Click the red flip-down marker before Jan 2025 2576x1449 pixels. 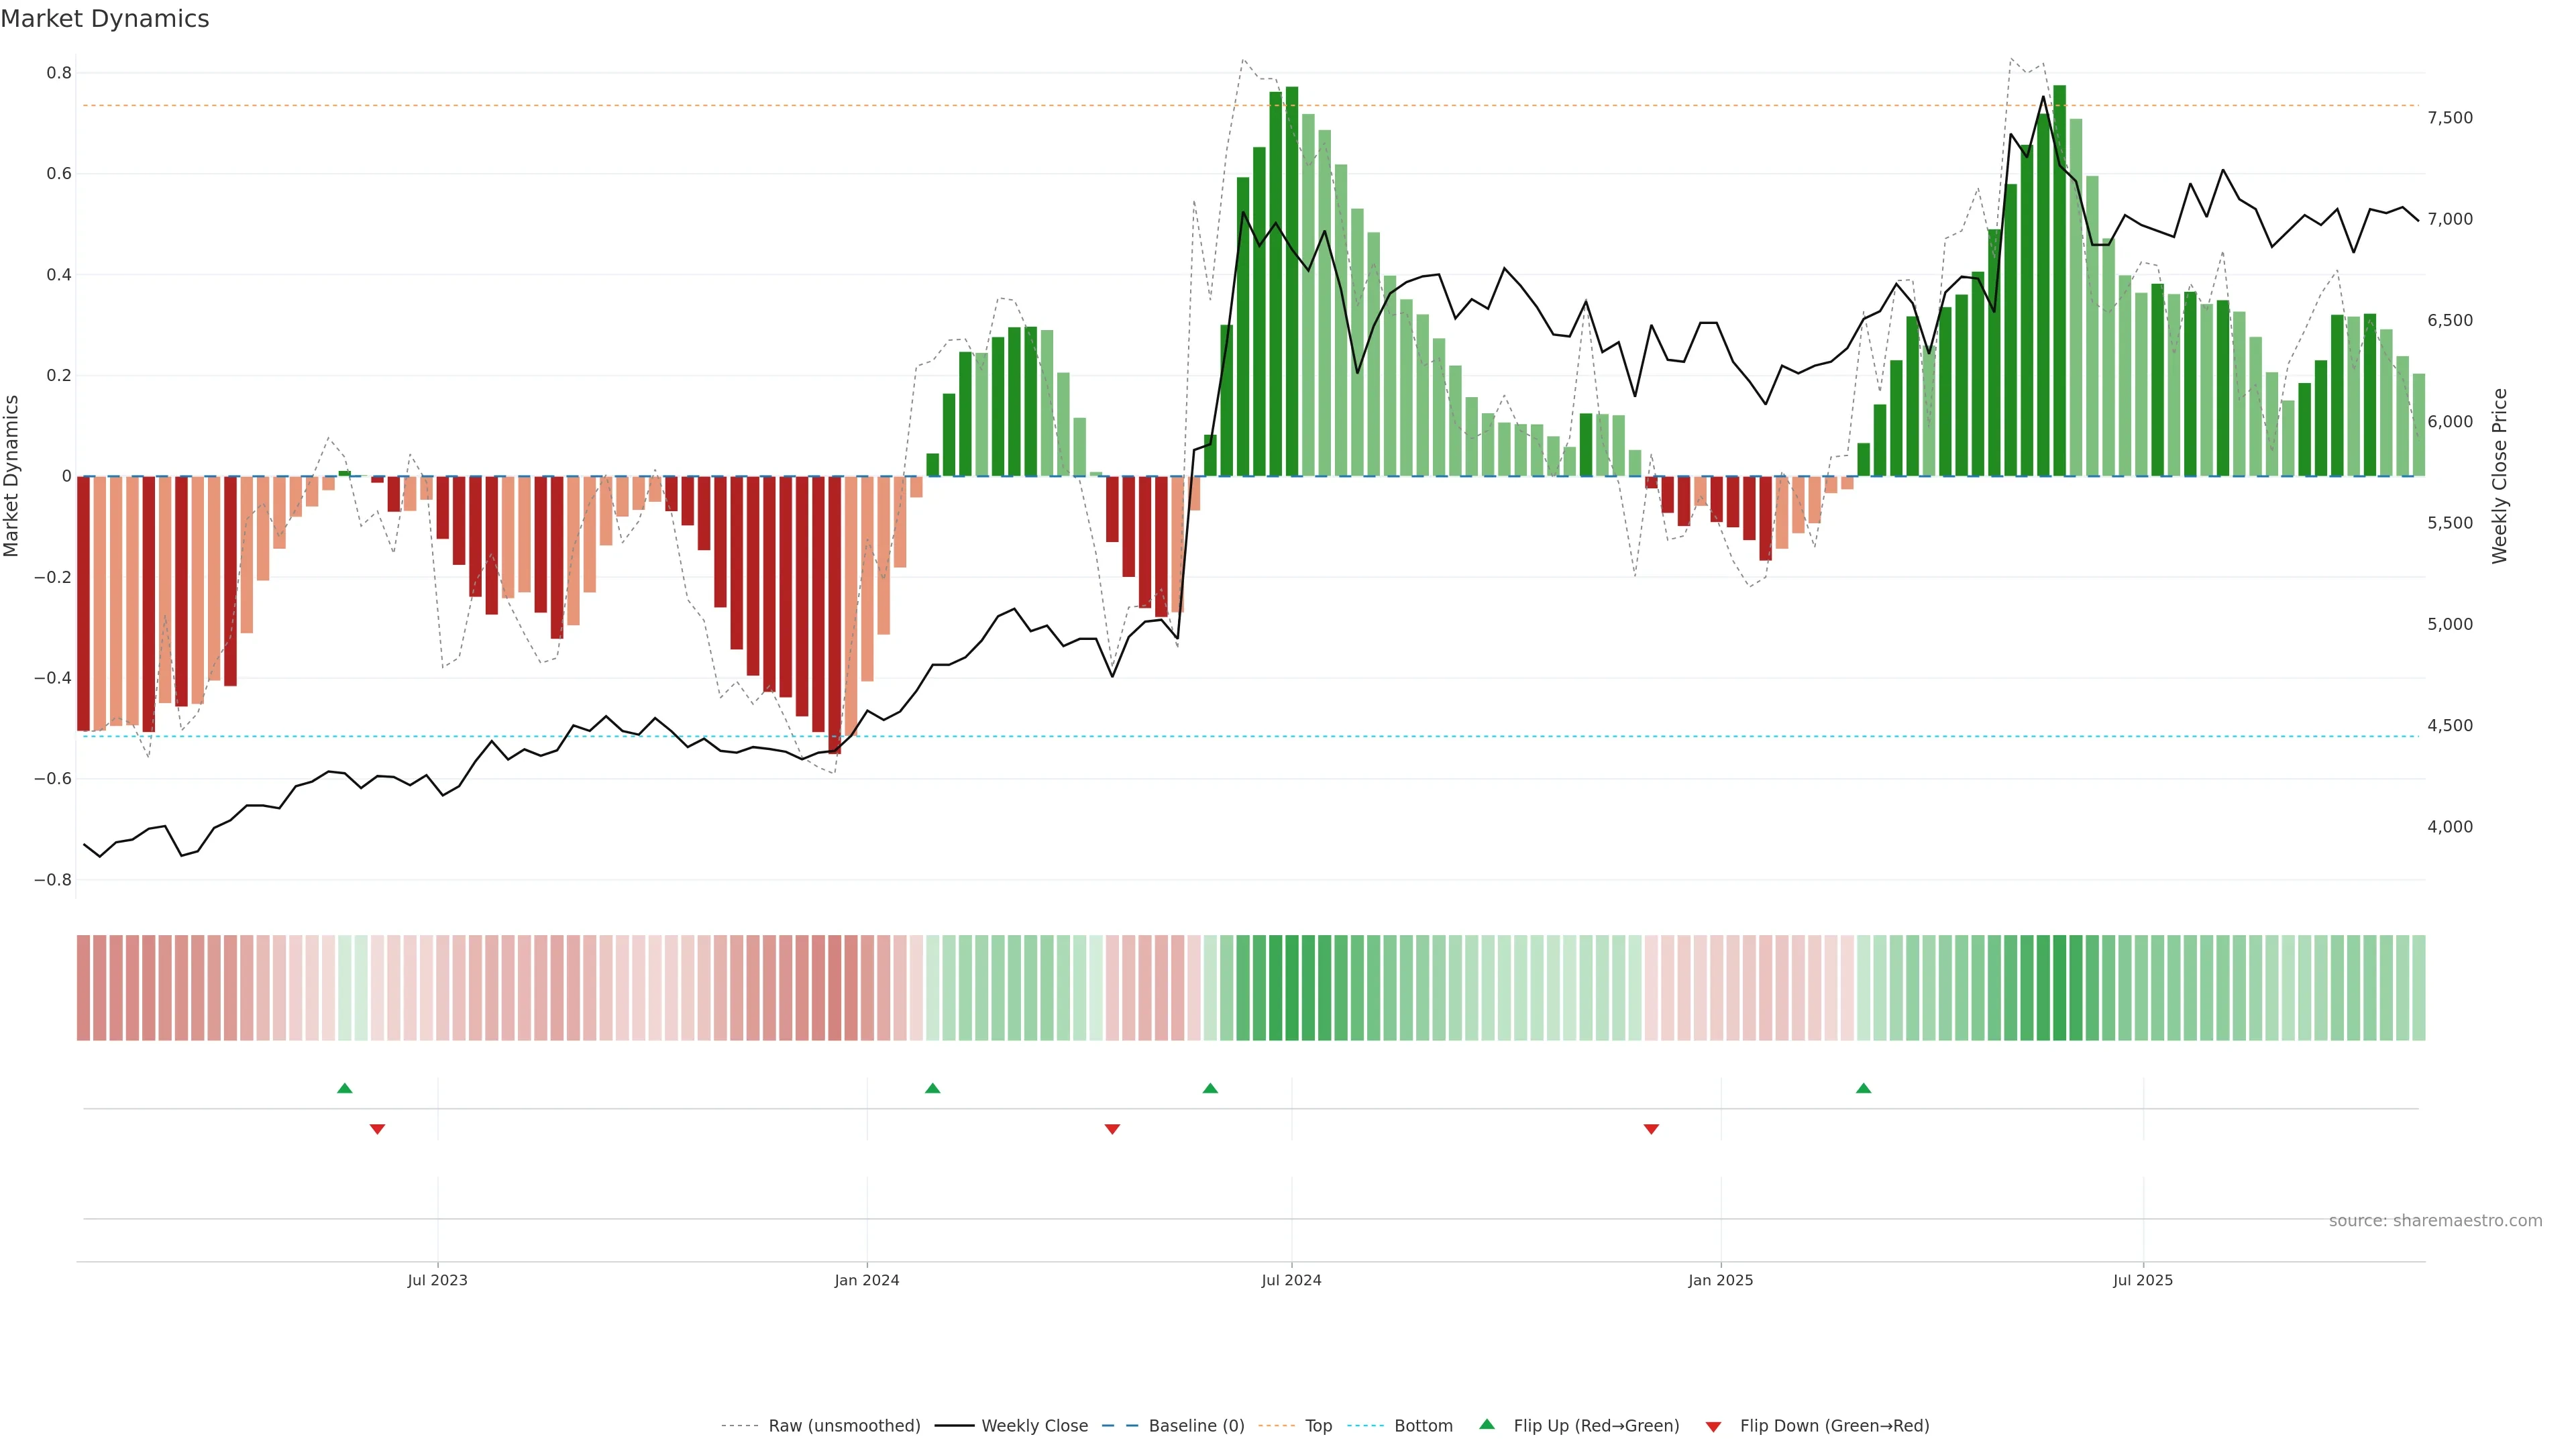(x=1651, y=1129)
